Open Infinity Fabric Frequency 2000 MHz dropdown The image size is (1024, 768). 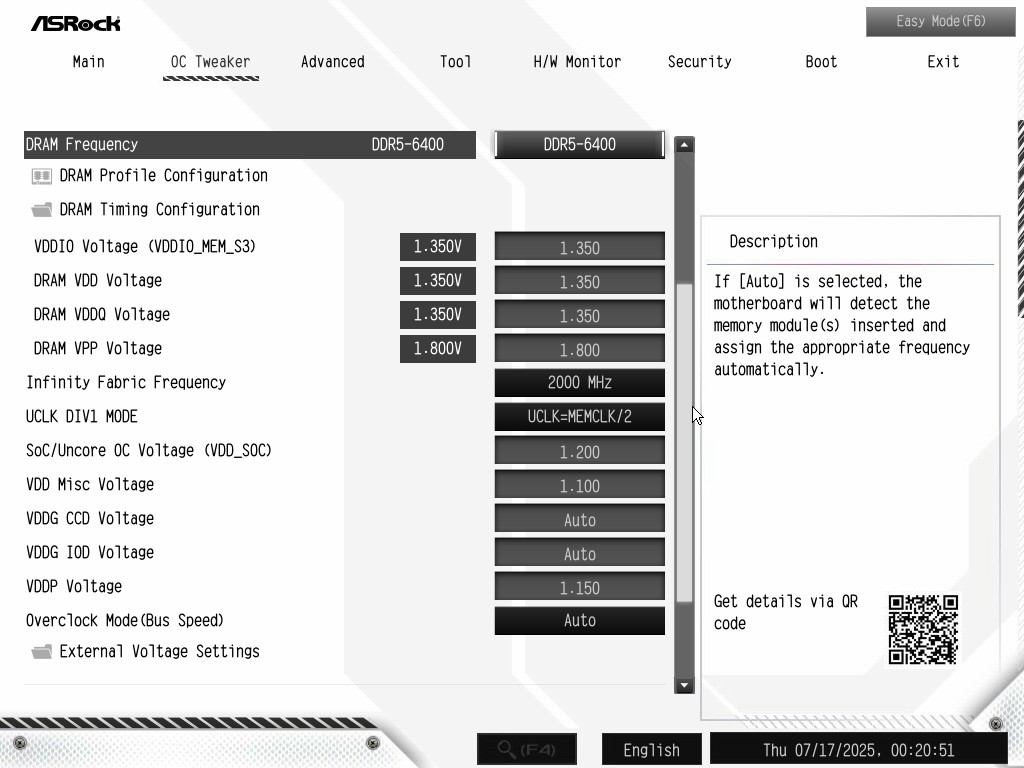coord(579,383)
